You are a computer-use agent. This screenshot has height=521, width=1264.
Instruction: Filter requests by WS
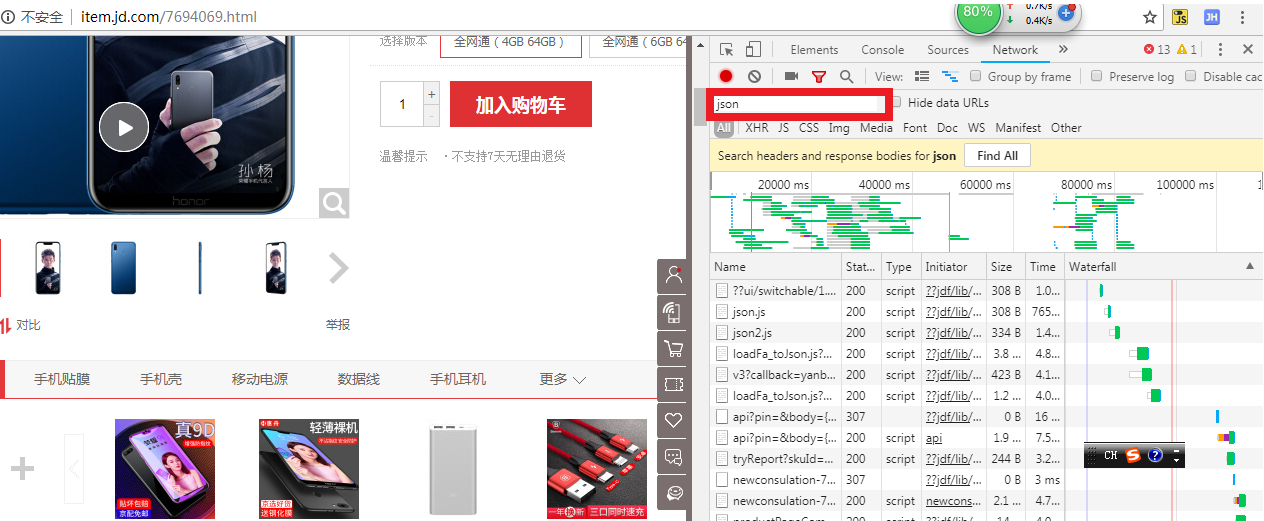[x=977, y=128]
